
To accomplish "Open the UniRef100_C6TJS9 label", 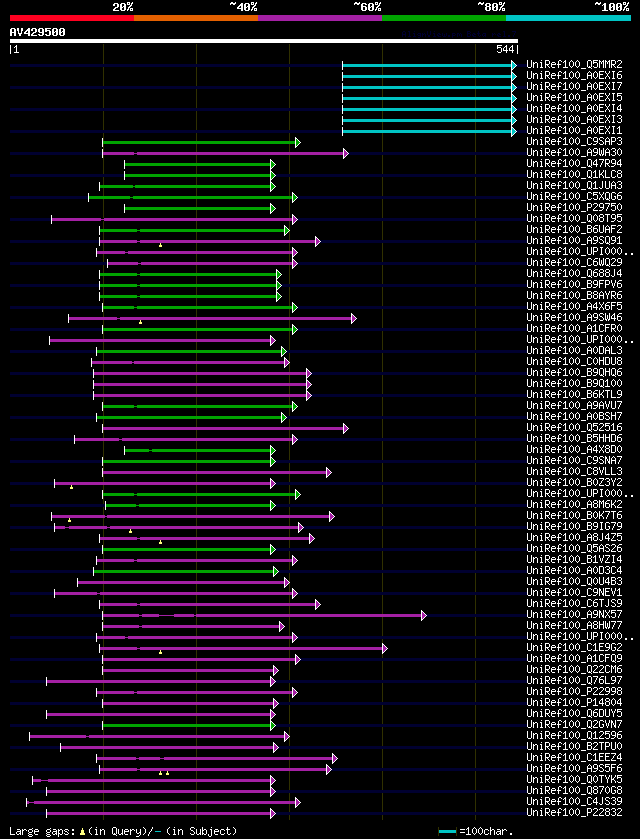I will 574,604.
